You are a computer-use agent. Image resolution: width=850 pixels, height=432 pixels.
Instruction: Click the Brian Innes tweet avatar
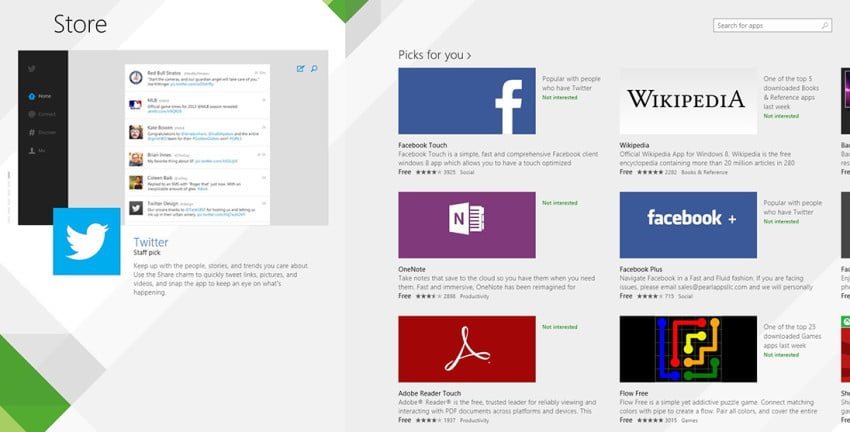(x=136, y=159)
